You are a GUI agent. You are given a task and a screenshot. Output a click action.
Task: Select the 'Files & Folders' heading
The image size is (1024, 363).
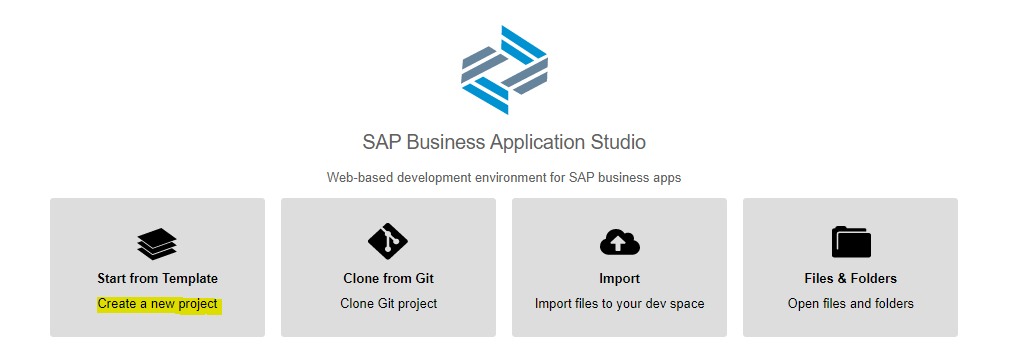point(850,279)
